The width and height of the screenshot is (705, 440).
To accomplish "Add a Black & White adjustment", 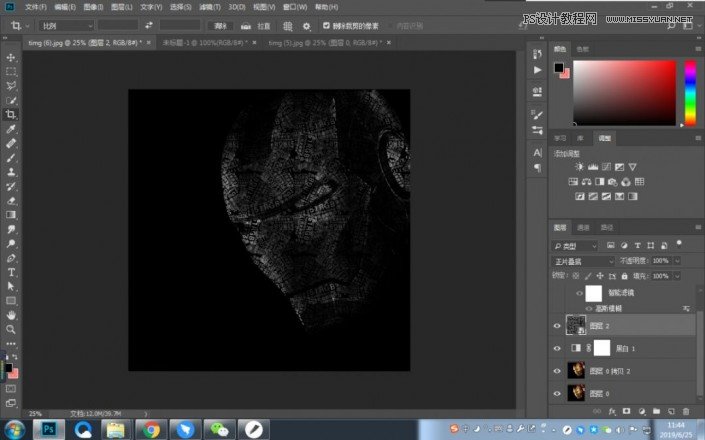I will (x=599, y=182).
